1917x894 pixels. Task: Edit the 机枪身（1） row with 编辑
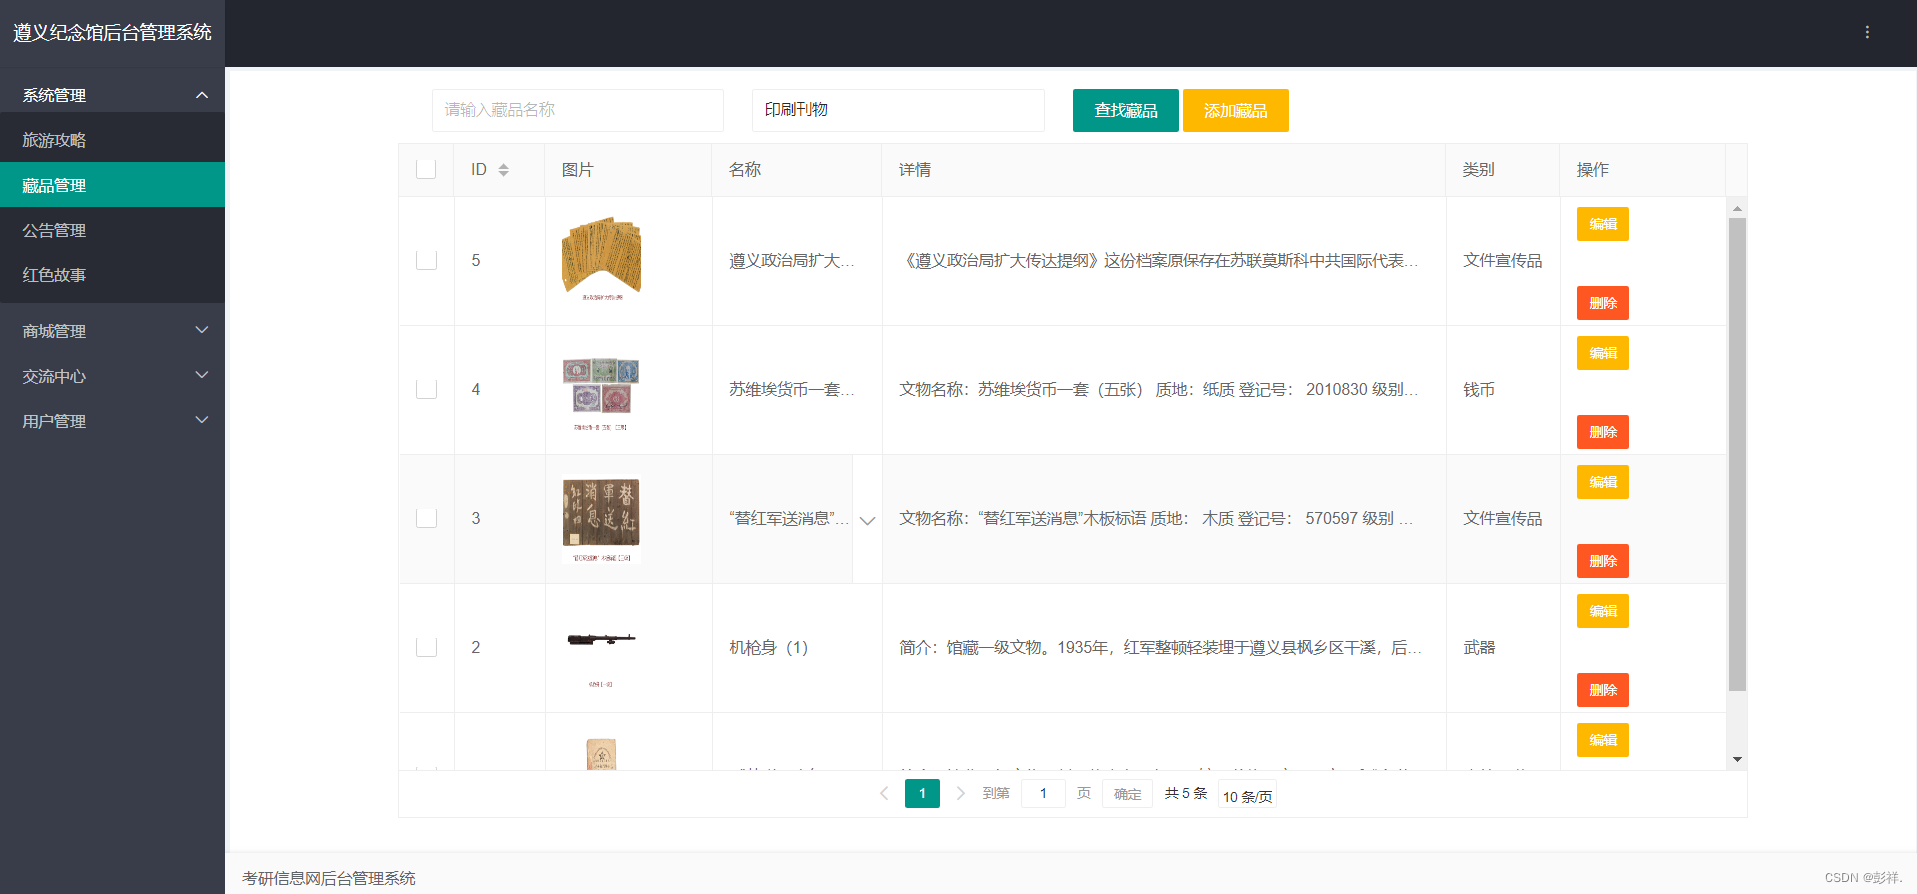point(1603,611)
